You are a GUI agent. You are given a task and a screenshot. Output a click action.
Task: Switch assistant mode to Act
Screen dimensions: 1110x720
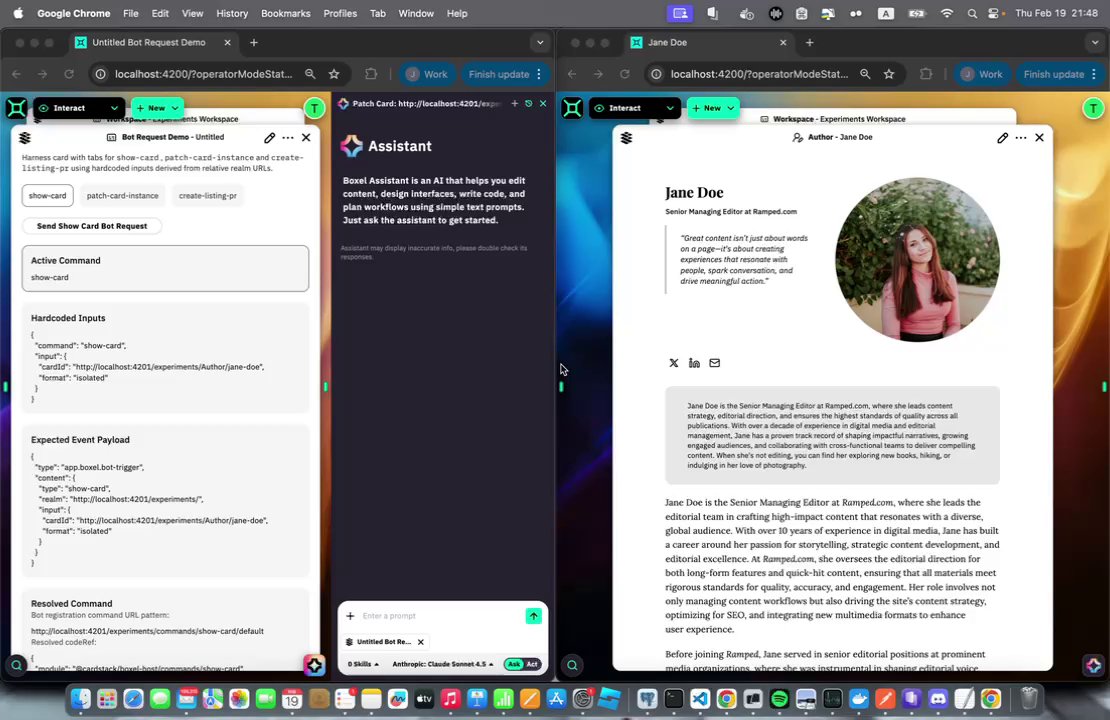coord(532,664)
